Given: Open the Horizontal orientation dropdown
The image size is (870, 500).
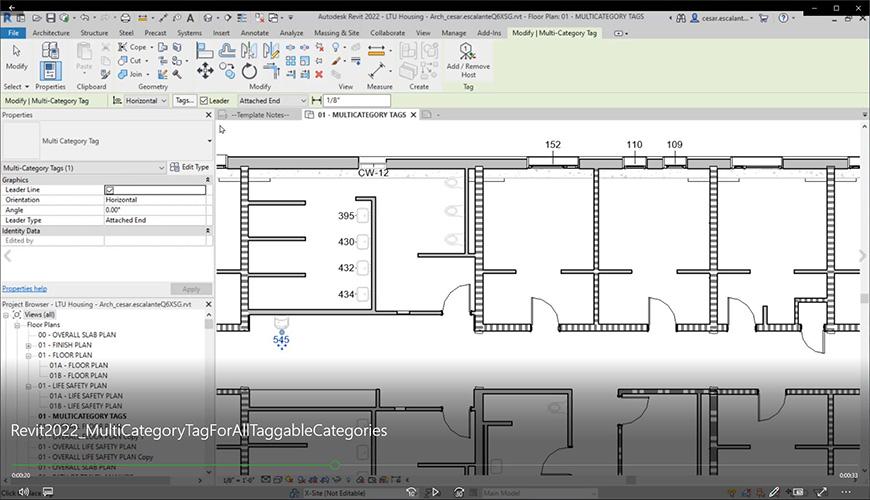Looking at the screenshot, I should coord(146,100).
